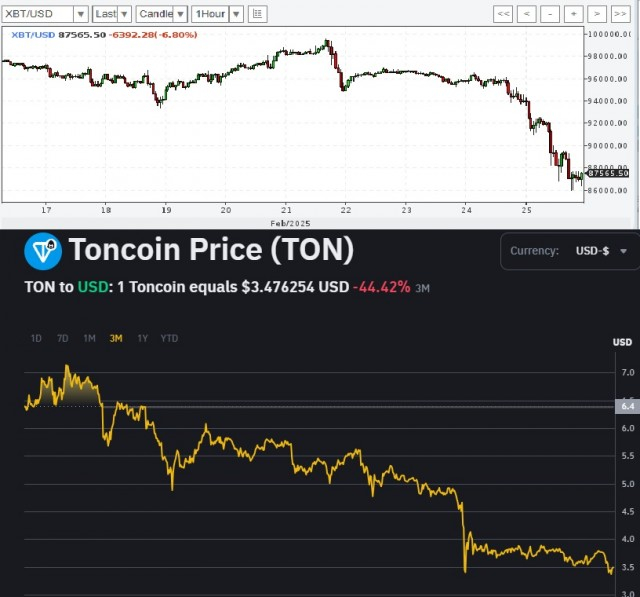Switch to the 1D time range

pyautogui.click(x=37, y=338)
